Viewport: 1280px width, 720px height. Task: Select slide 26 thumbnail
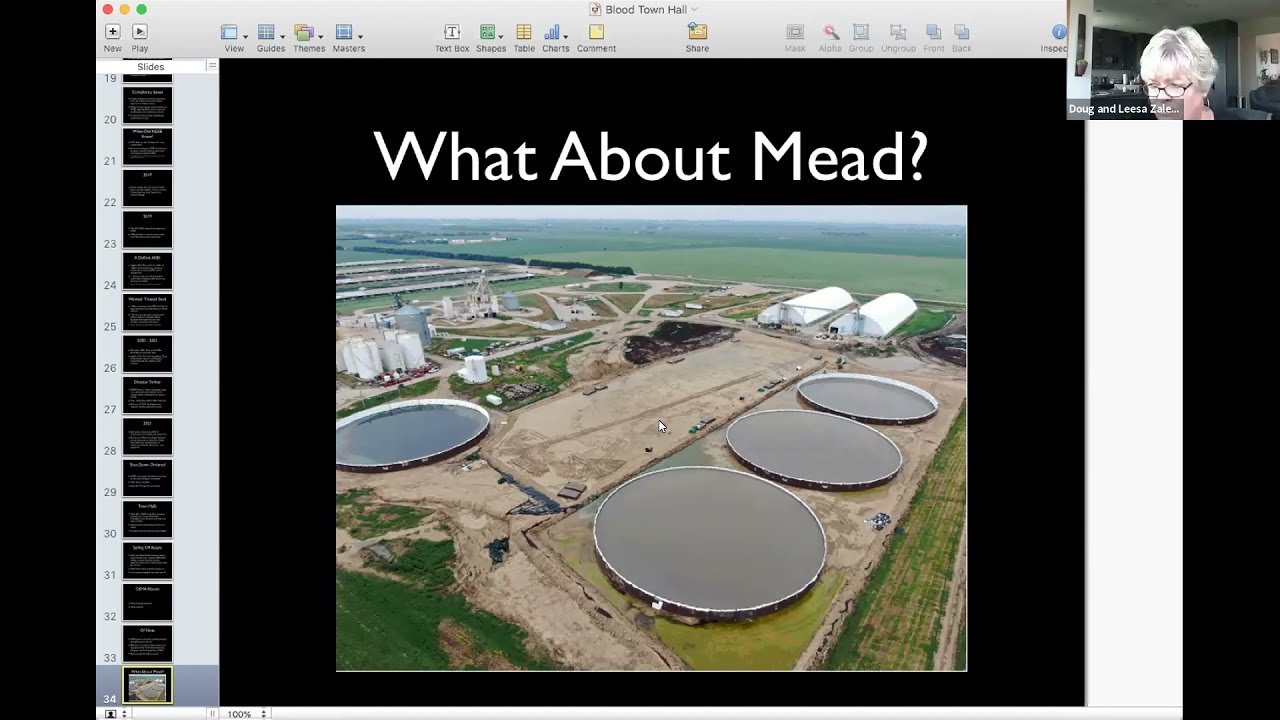coord(148,354)
